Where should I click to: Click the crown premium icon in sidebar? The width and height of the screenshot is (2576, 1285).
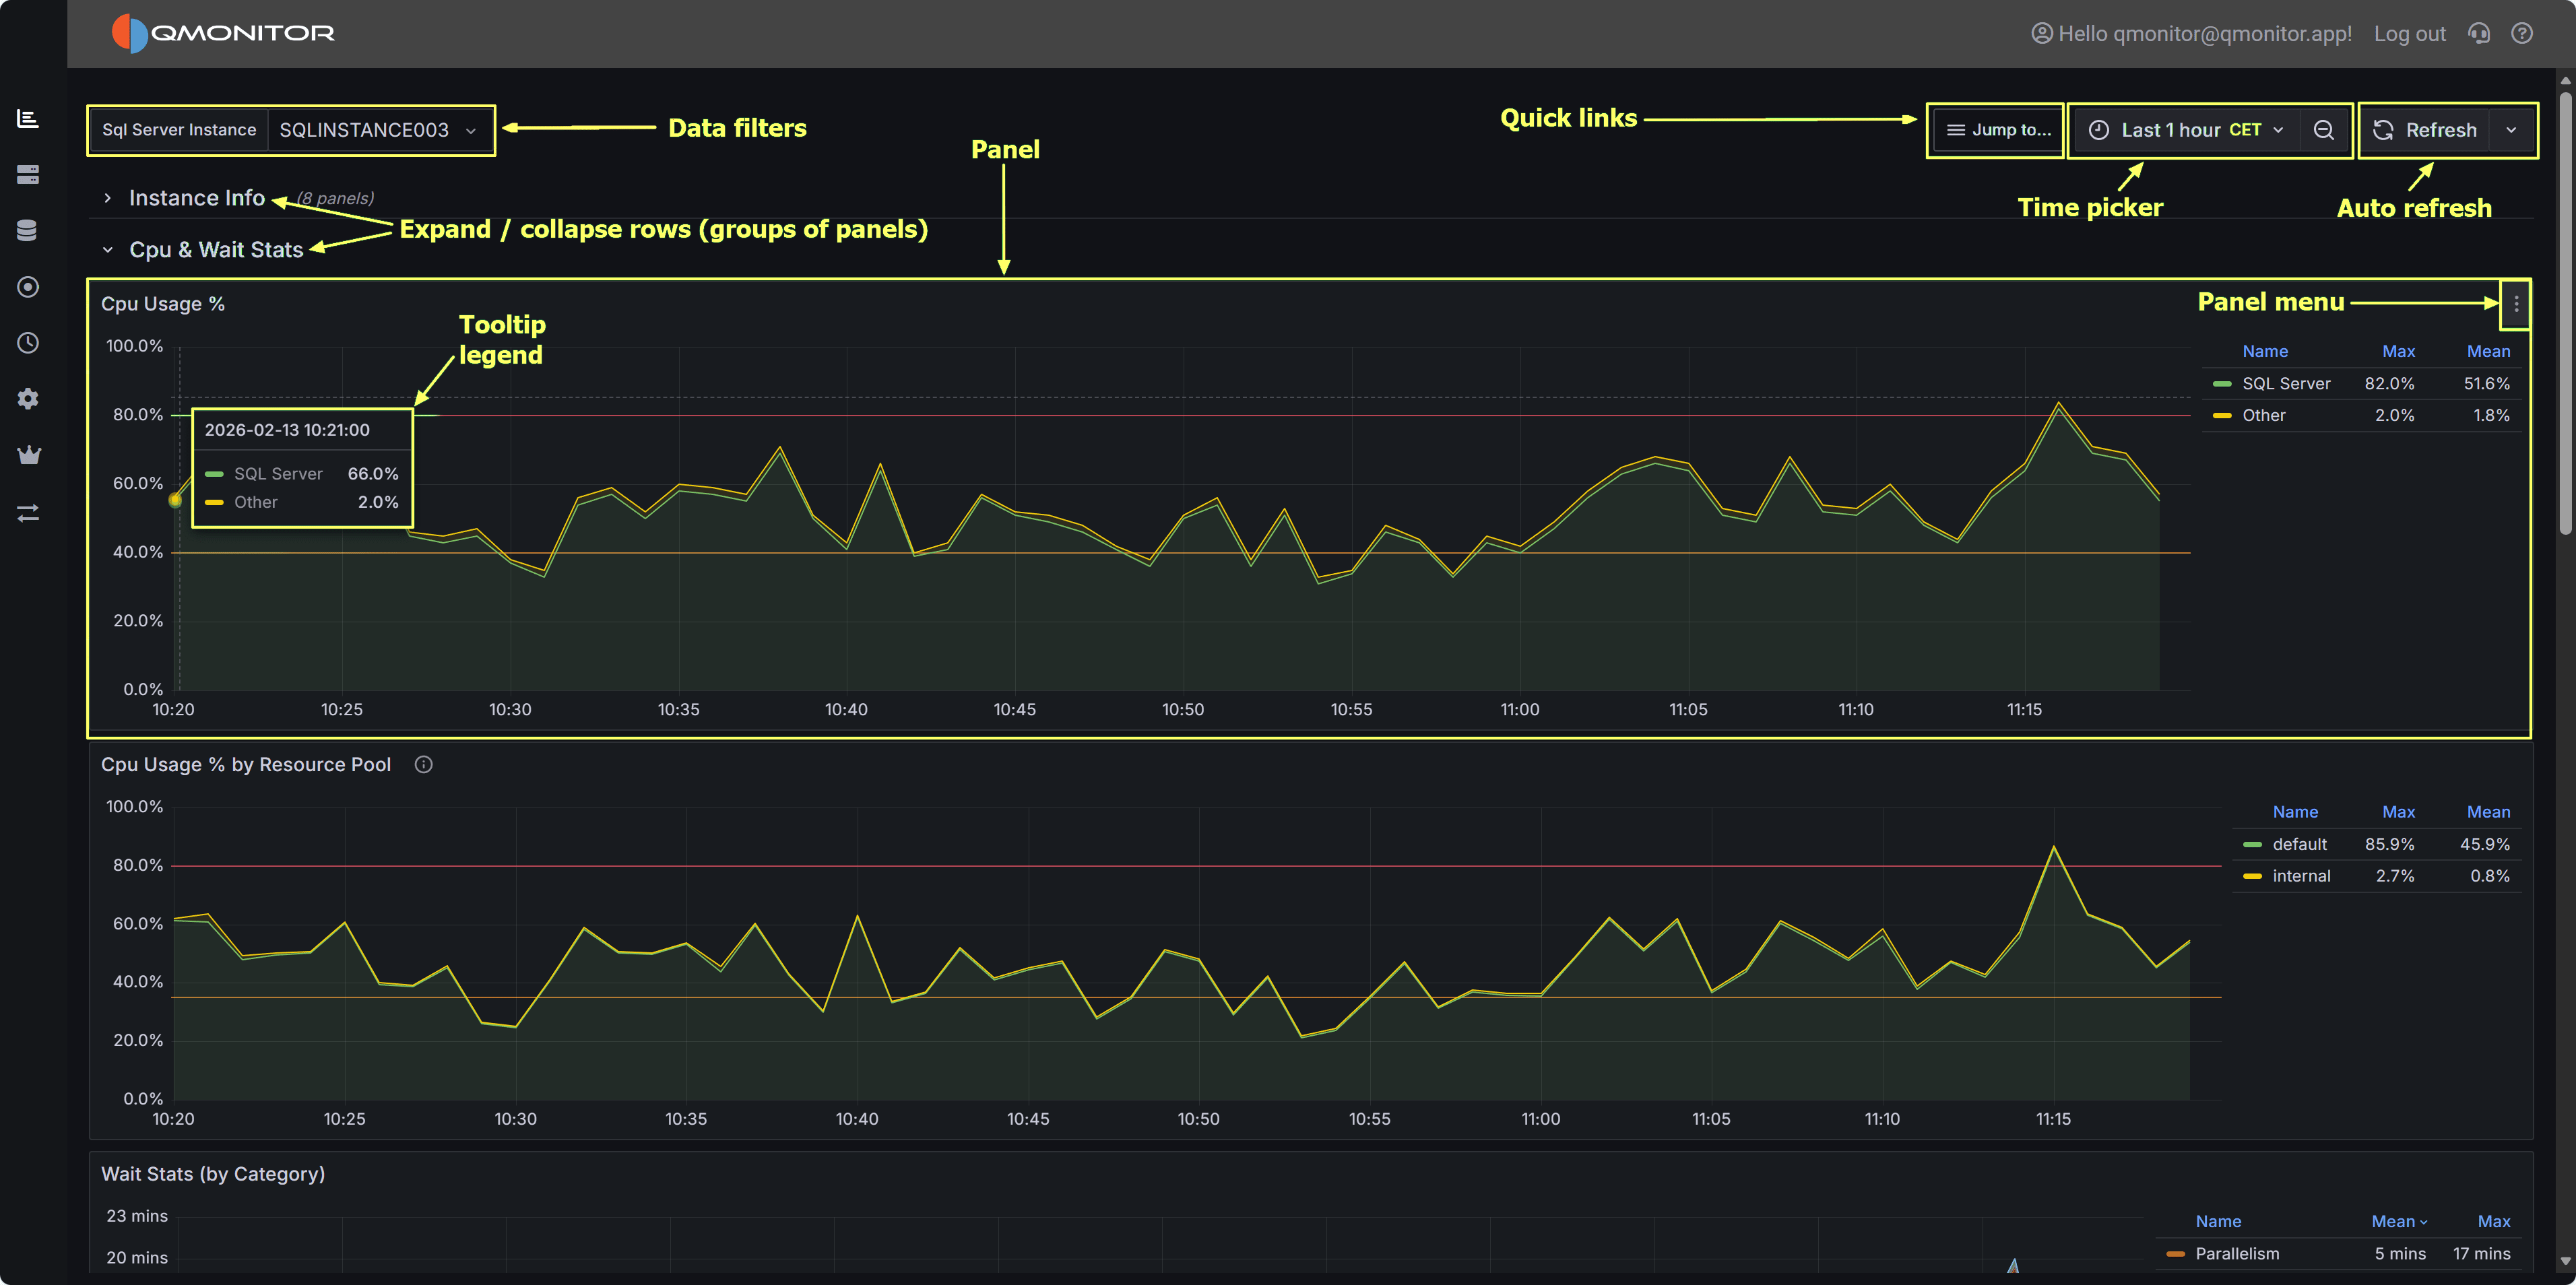pyautogui.click(x=28, y=455)
